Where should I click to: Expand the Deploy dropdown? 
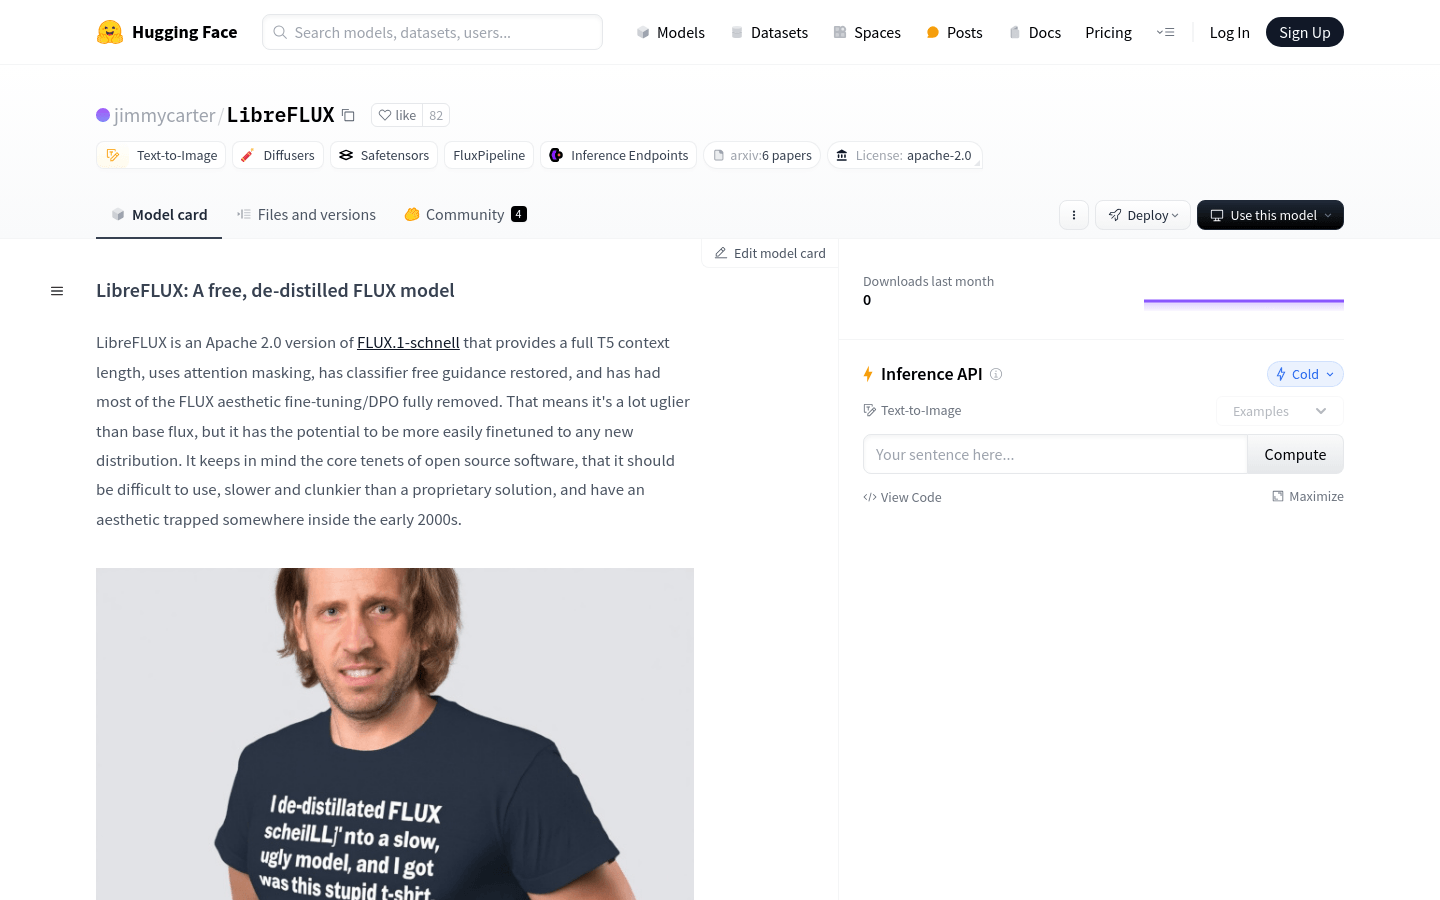pos(1143,215)
